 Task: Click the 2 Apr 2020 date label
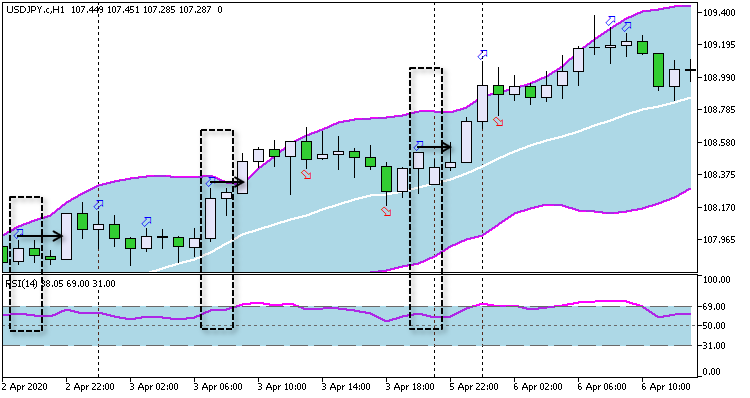[24, 387]
